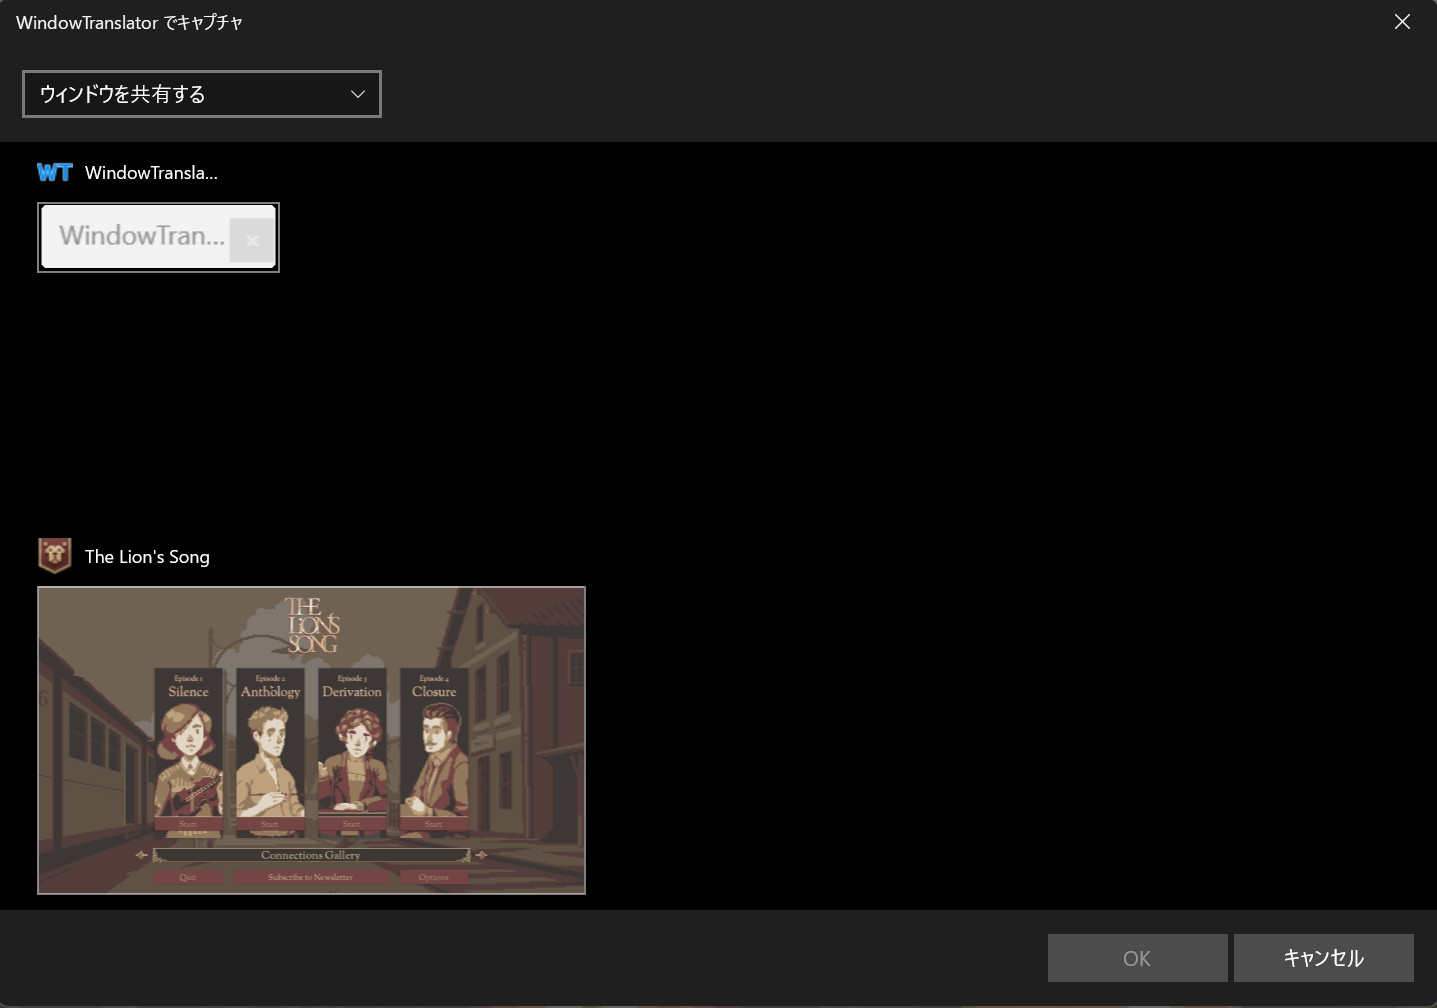Viewport: 1437px width, 1008px height.
Task: Select The Lion's Song window thumbnail
Action: click(x=311, y=740)
